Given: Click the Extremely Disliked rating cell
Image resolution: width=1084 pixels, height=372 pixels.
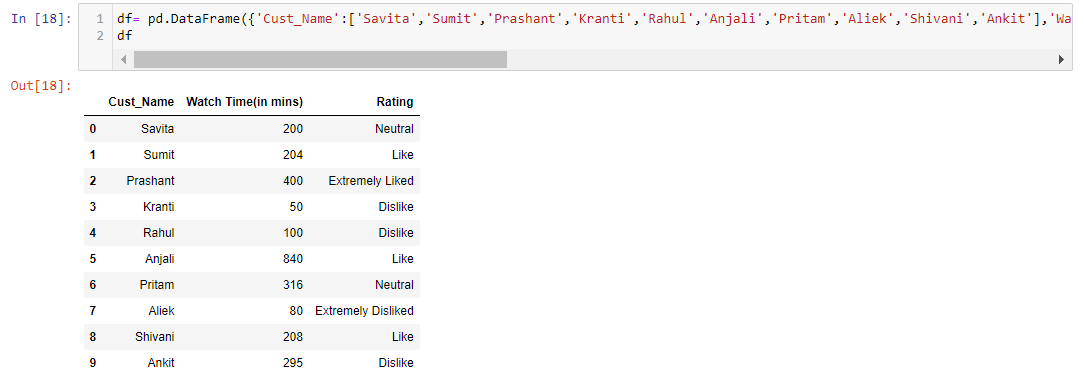Looking at the screenshot, I should [x=364, y=310].
